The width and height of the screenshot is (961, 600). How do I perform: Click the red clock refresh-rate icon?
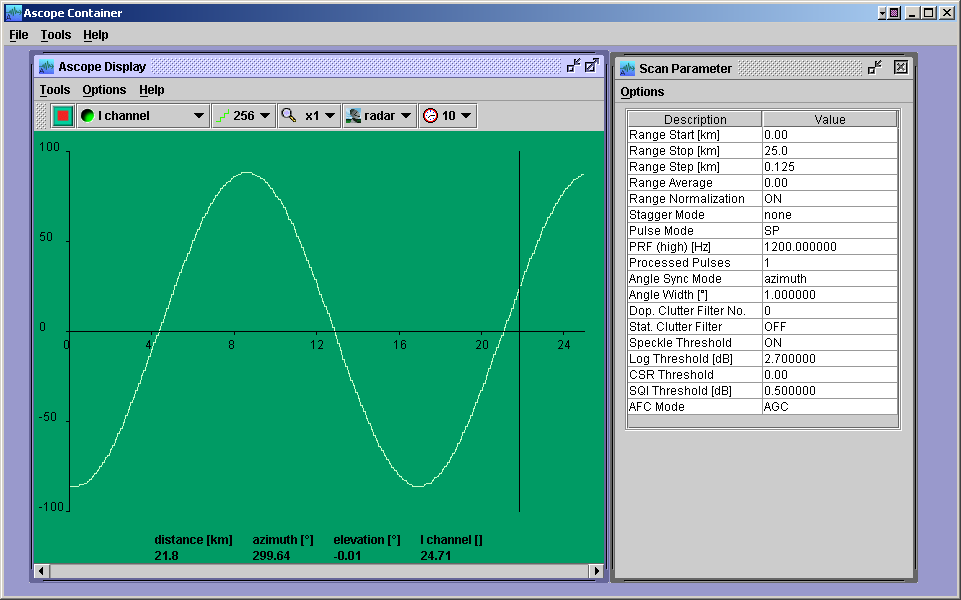point(431,116)
